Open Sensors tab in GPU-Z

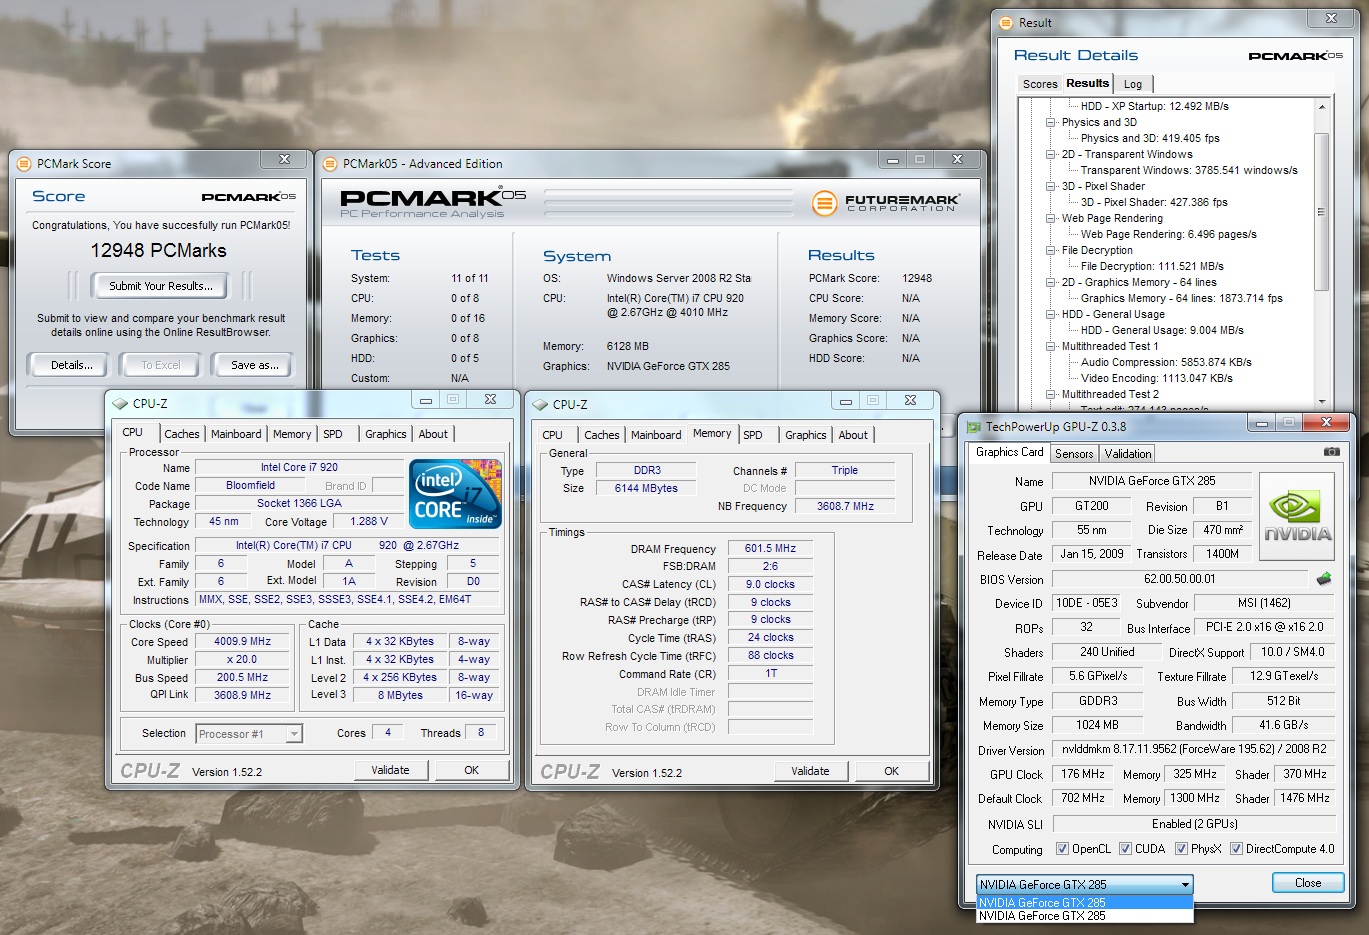pyautogui.click(x=1074, y=454)
